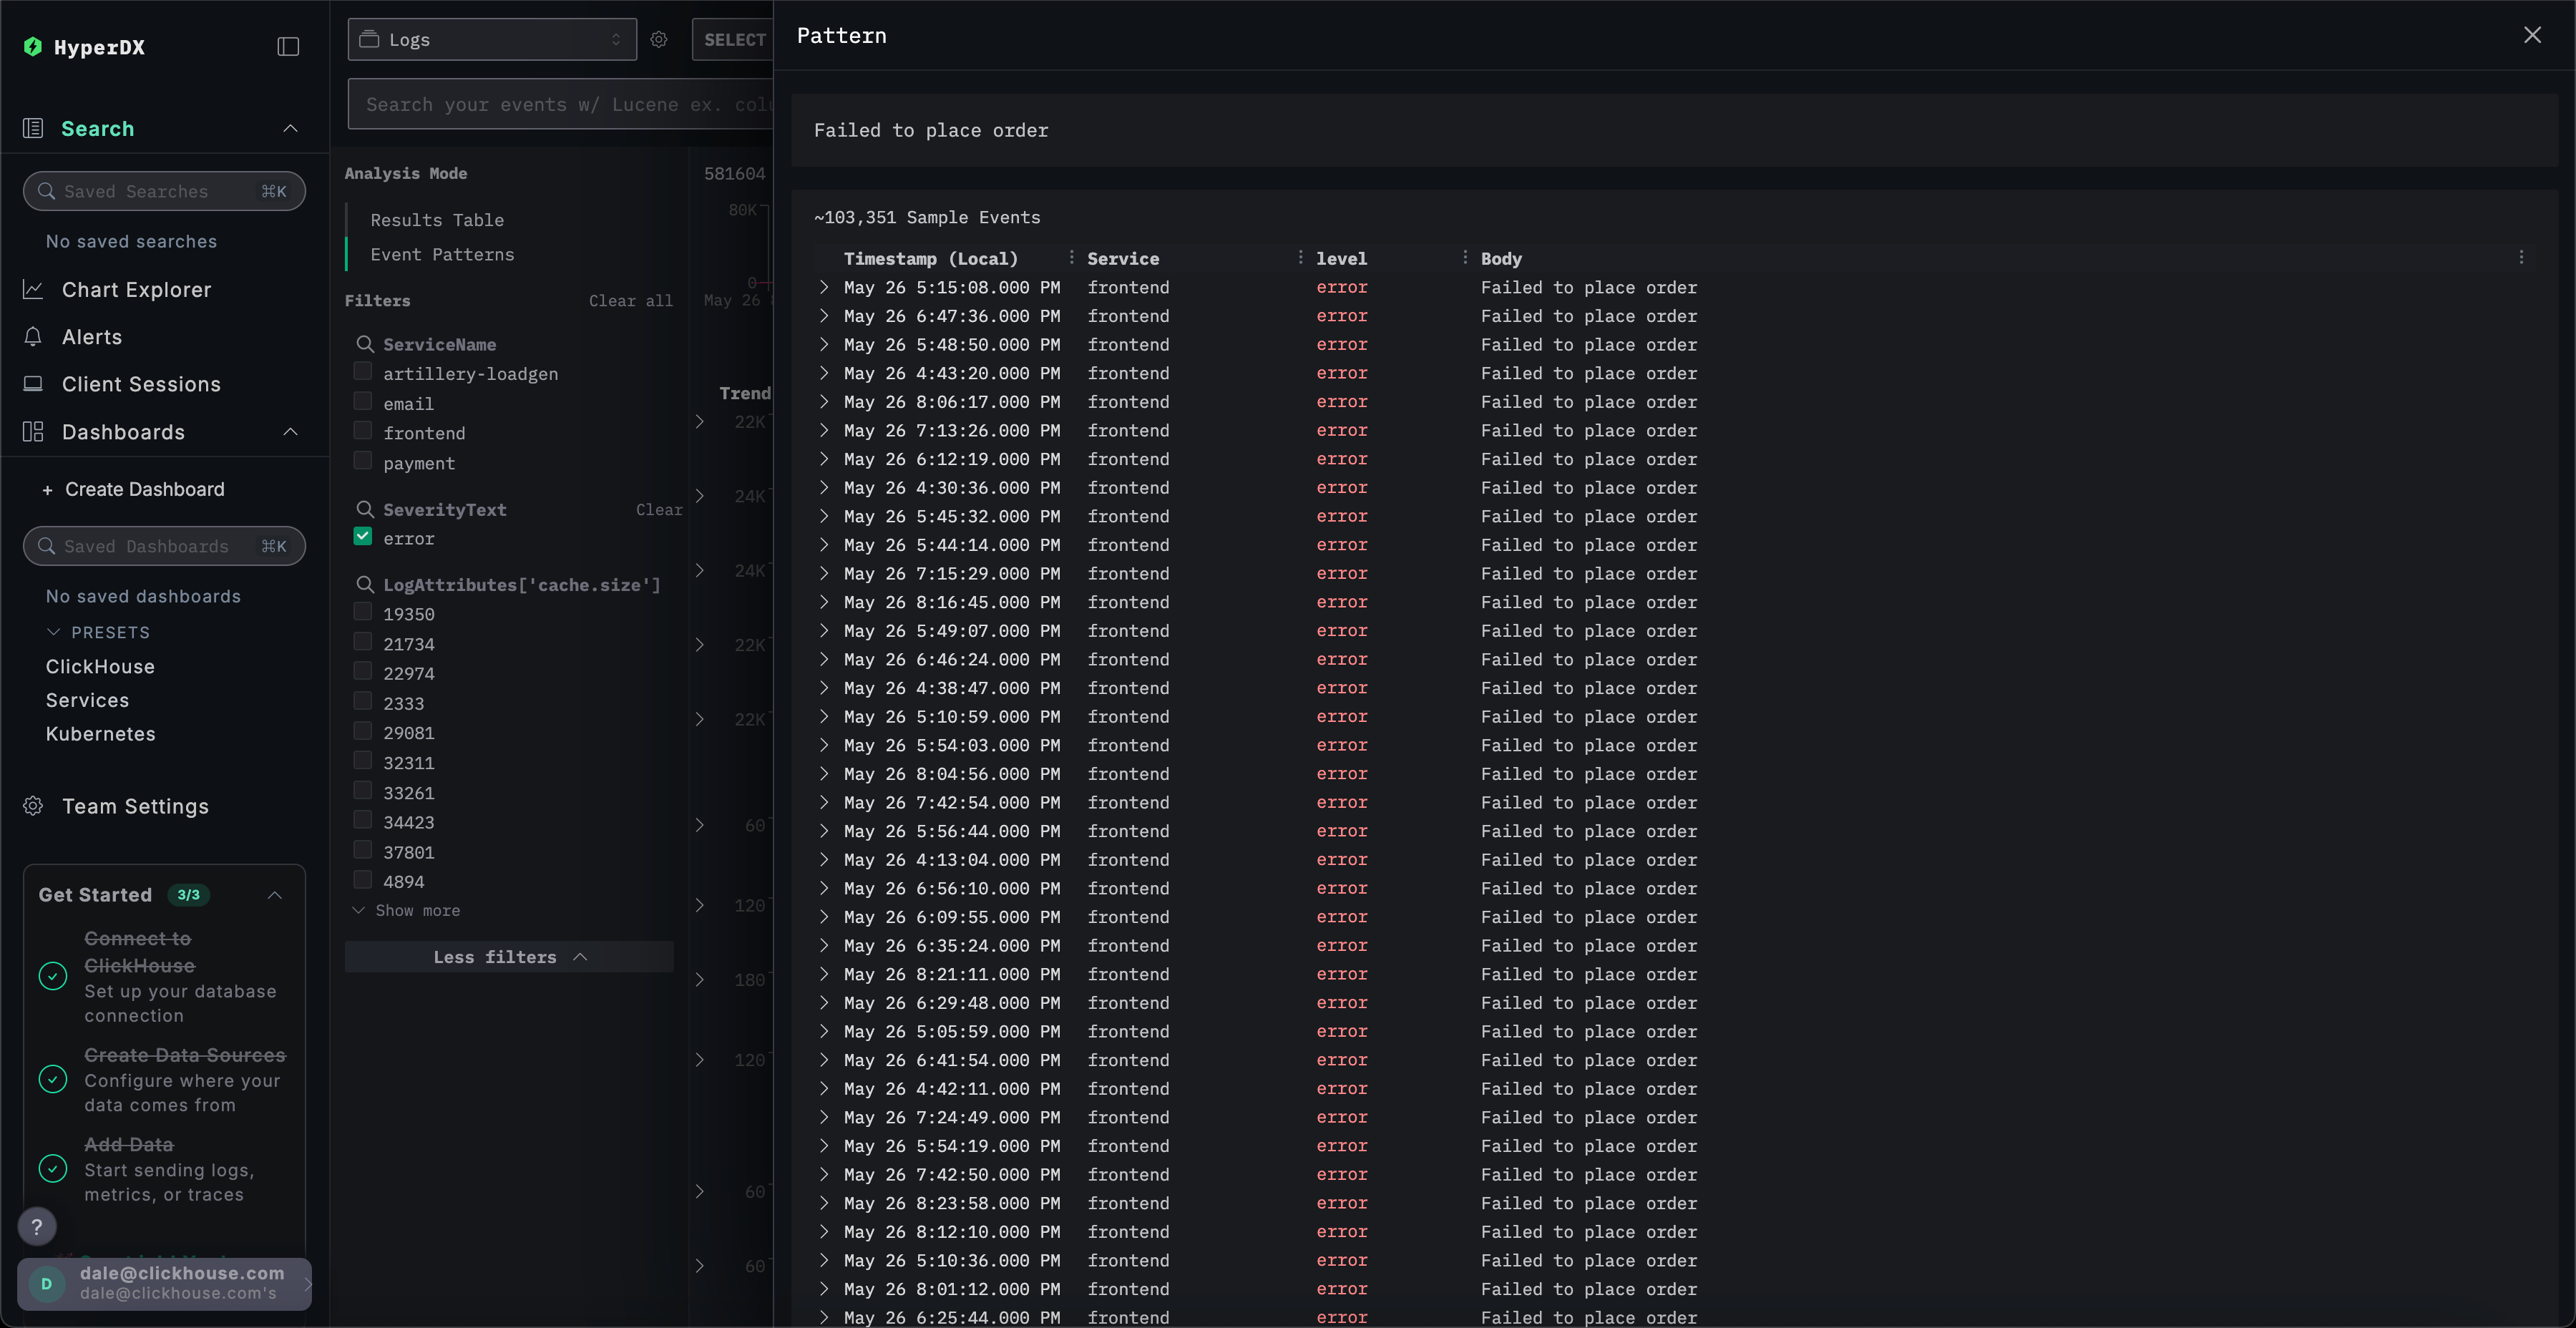The height and width of the screenshot is (1328, 2576).
Task: Open Team Settings gear item
Action: (135, 806)
